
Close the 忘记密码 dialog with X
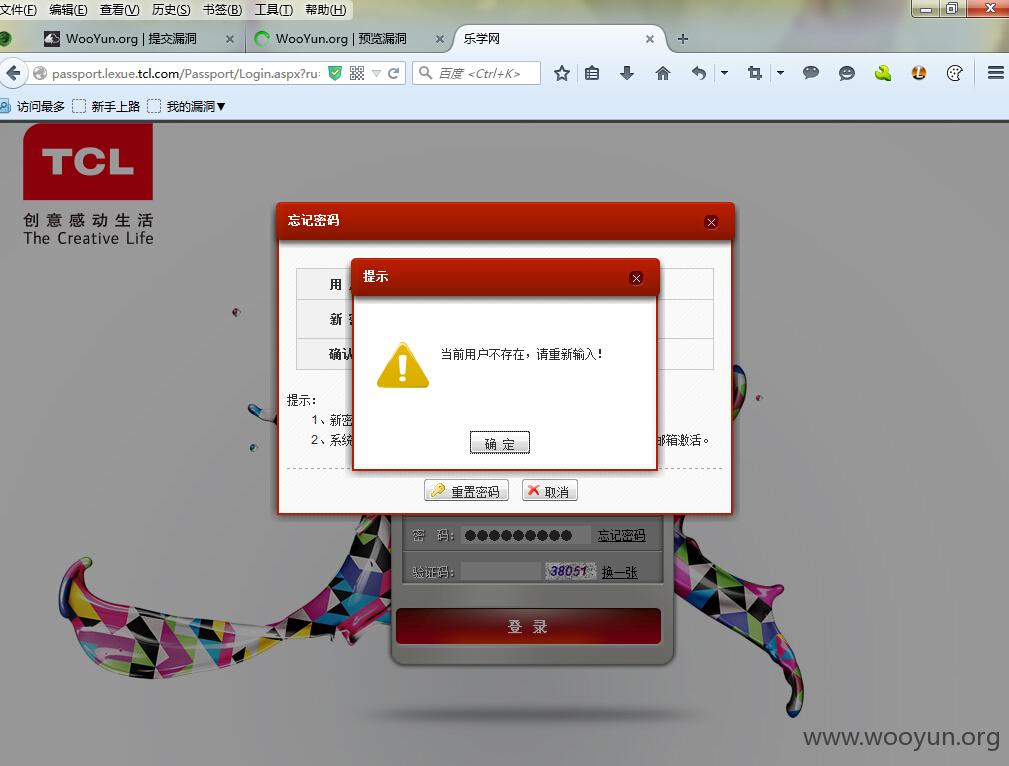pos(711,222)
